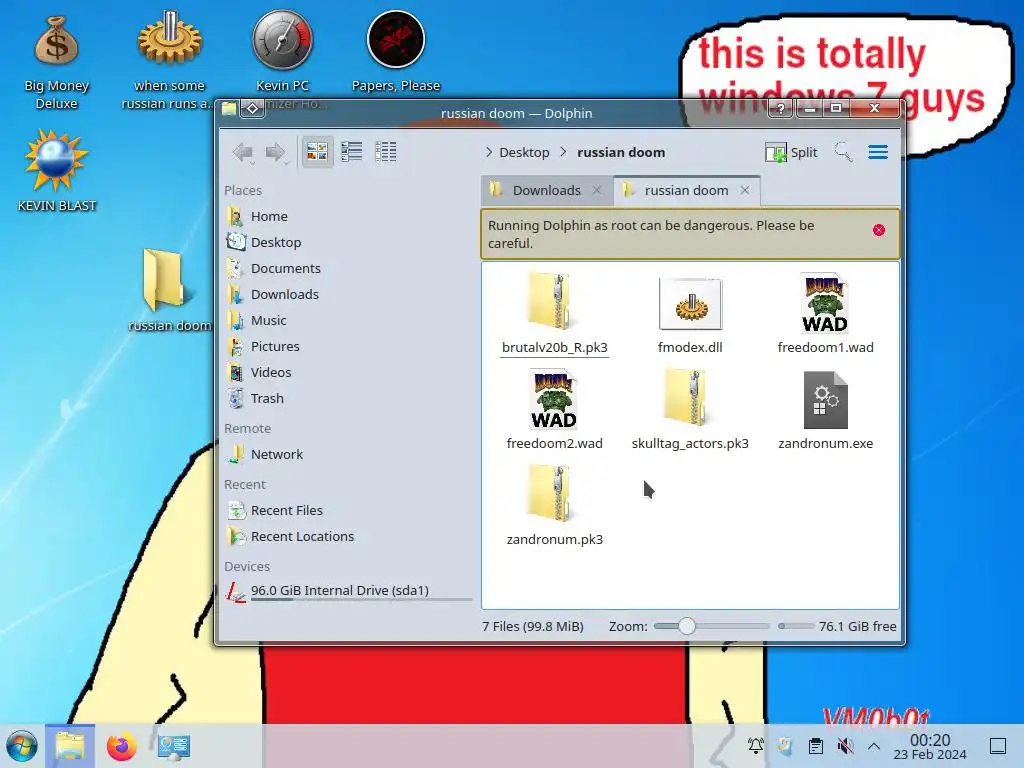Select the freedoom2.wad file icon
The height and width of the screenshot is (768, 1024).
[554, 398]
